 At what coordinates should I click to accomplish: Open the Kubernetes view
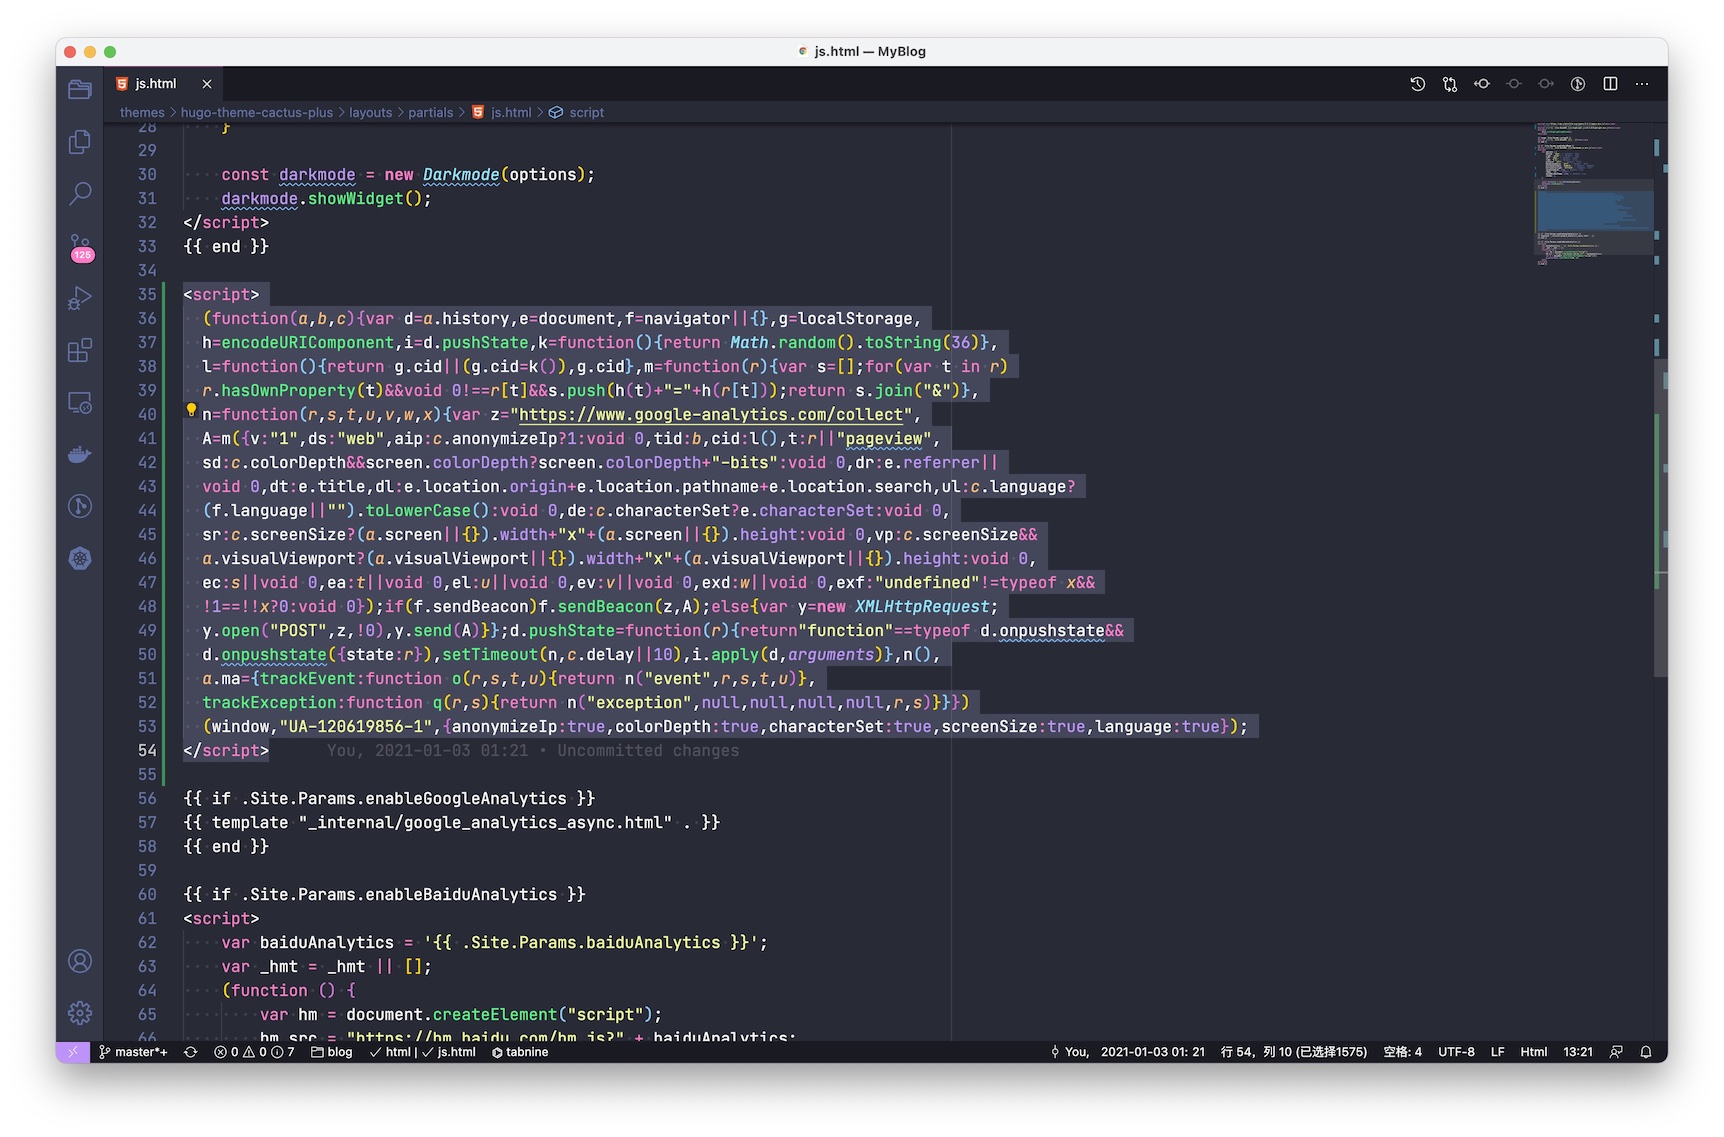(80, 558)
